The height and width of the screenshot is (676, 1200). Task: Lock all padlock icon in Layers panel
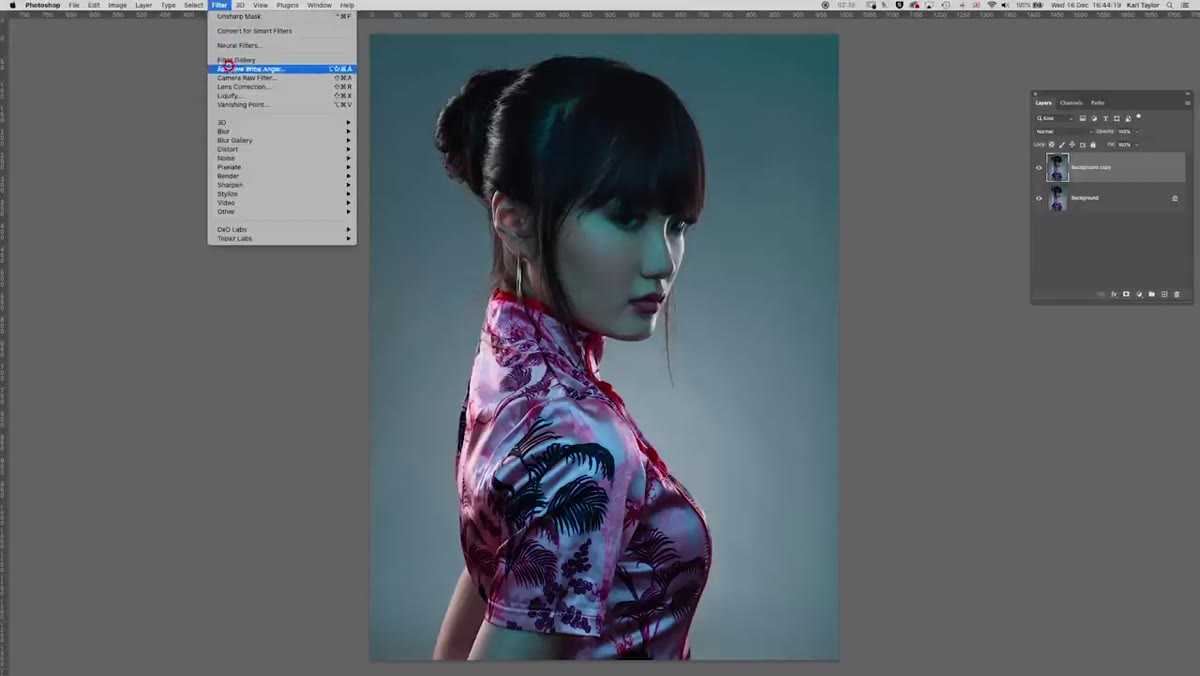[1093, 145]
